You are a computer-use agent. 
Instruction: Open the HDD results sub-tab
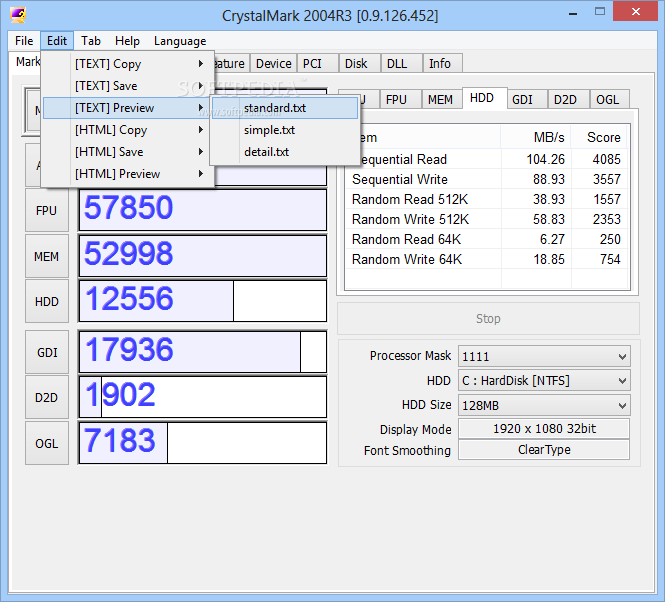484,98
